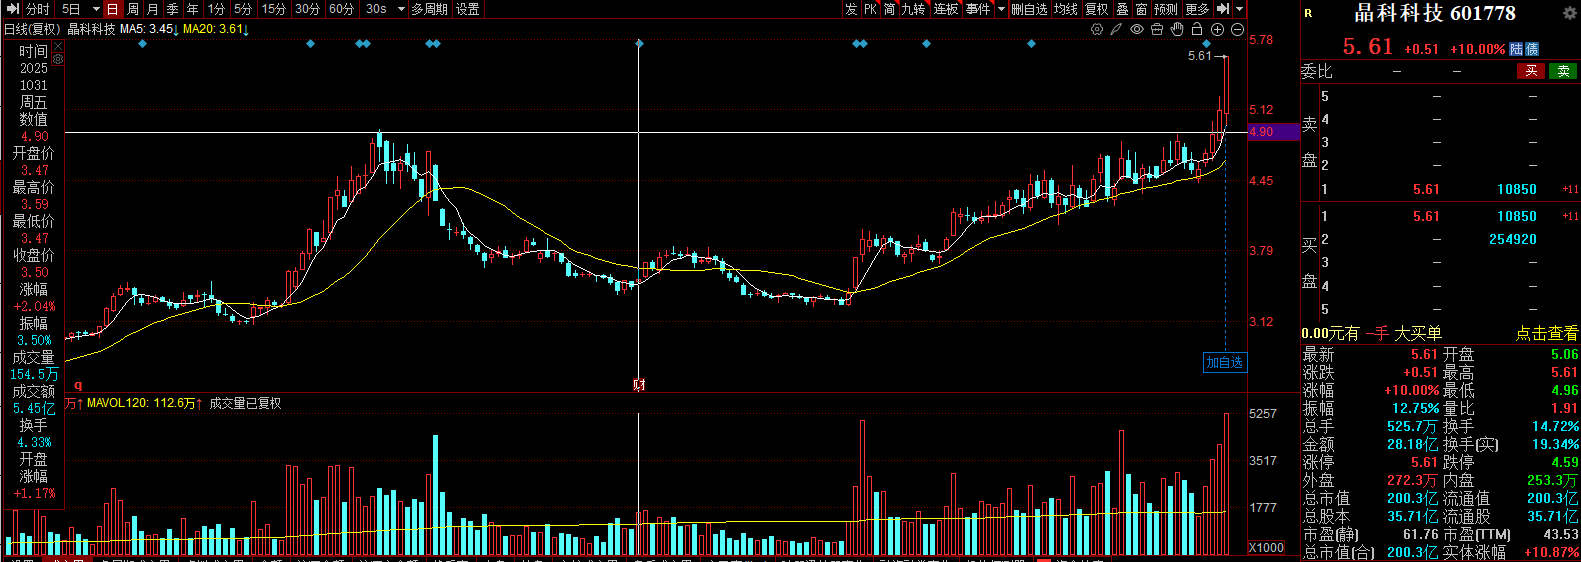Open the toolbox briefcase icon
This screenshot has width=1581, height=562.
coord(1157,29)
